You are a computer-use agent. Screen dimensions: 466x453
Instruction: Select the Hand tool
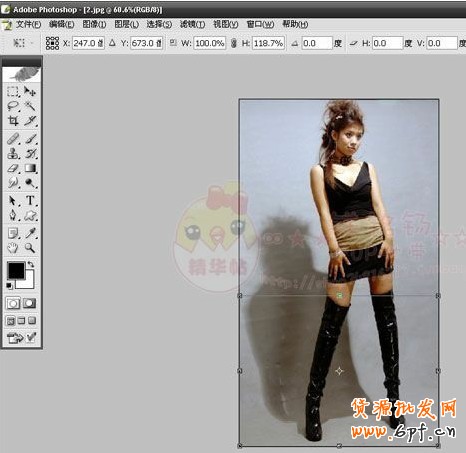coord(13,248)
